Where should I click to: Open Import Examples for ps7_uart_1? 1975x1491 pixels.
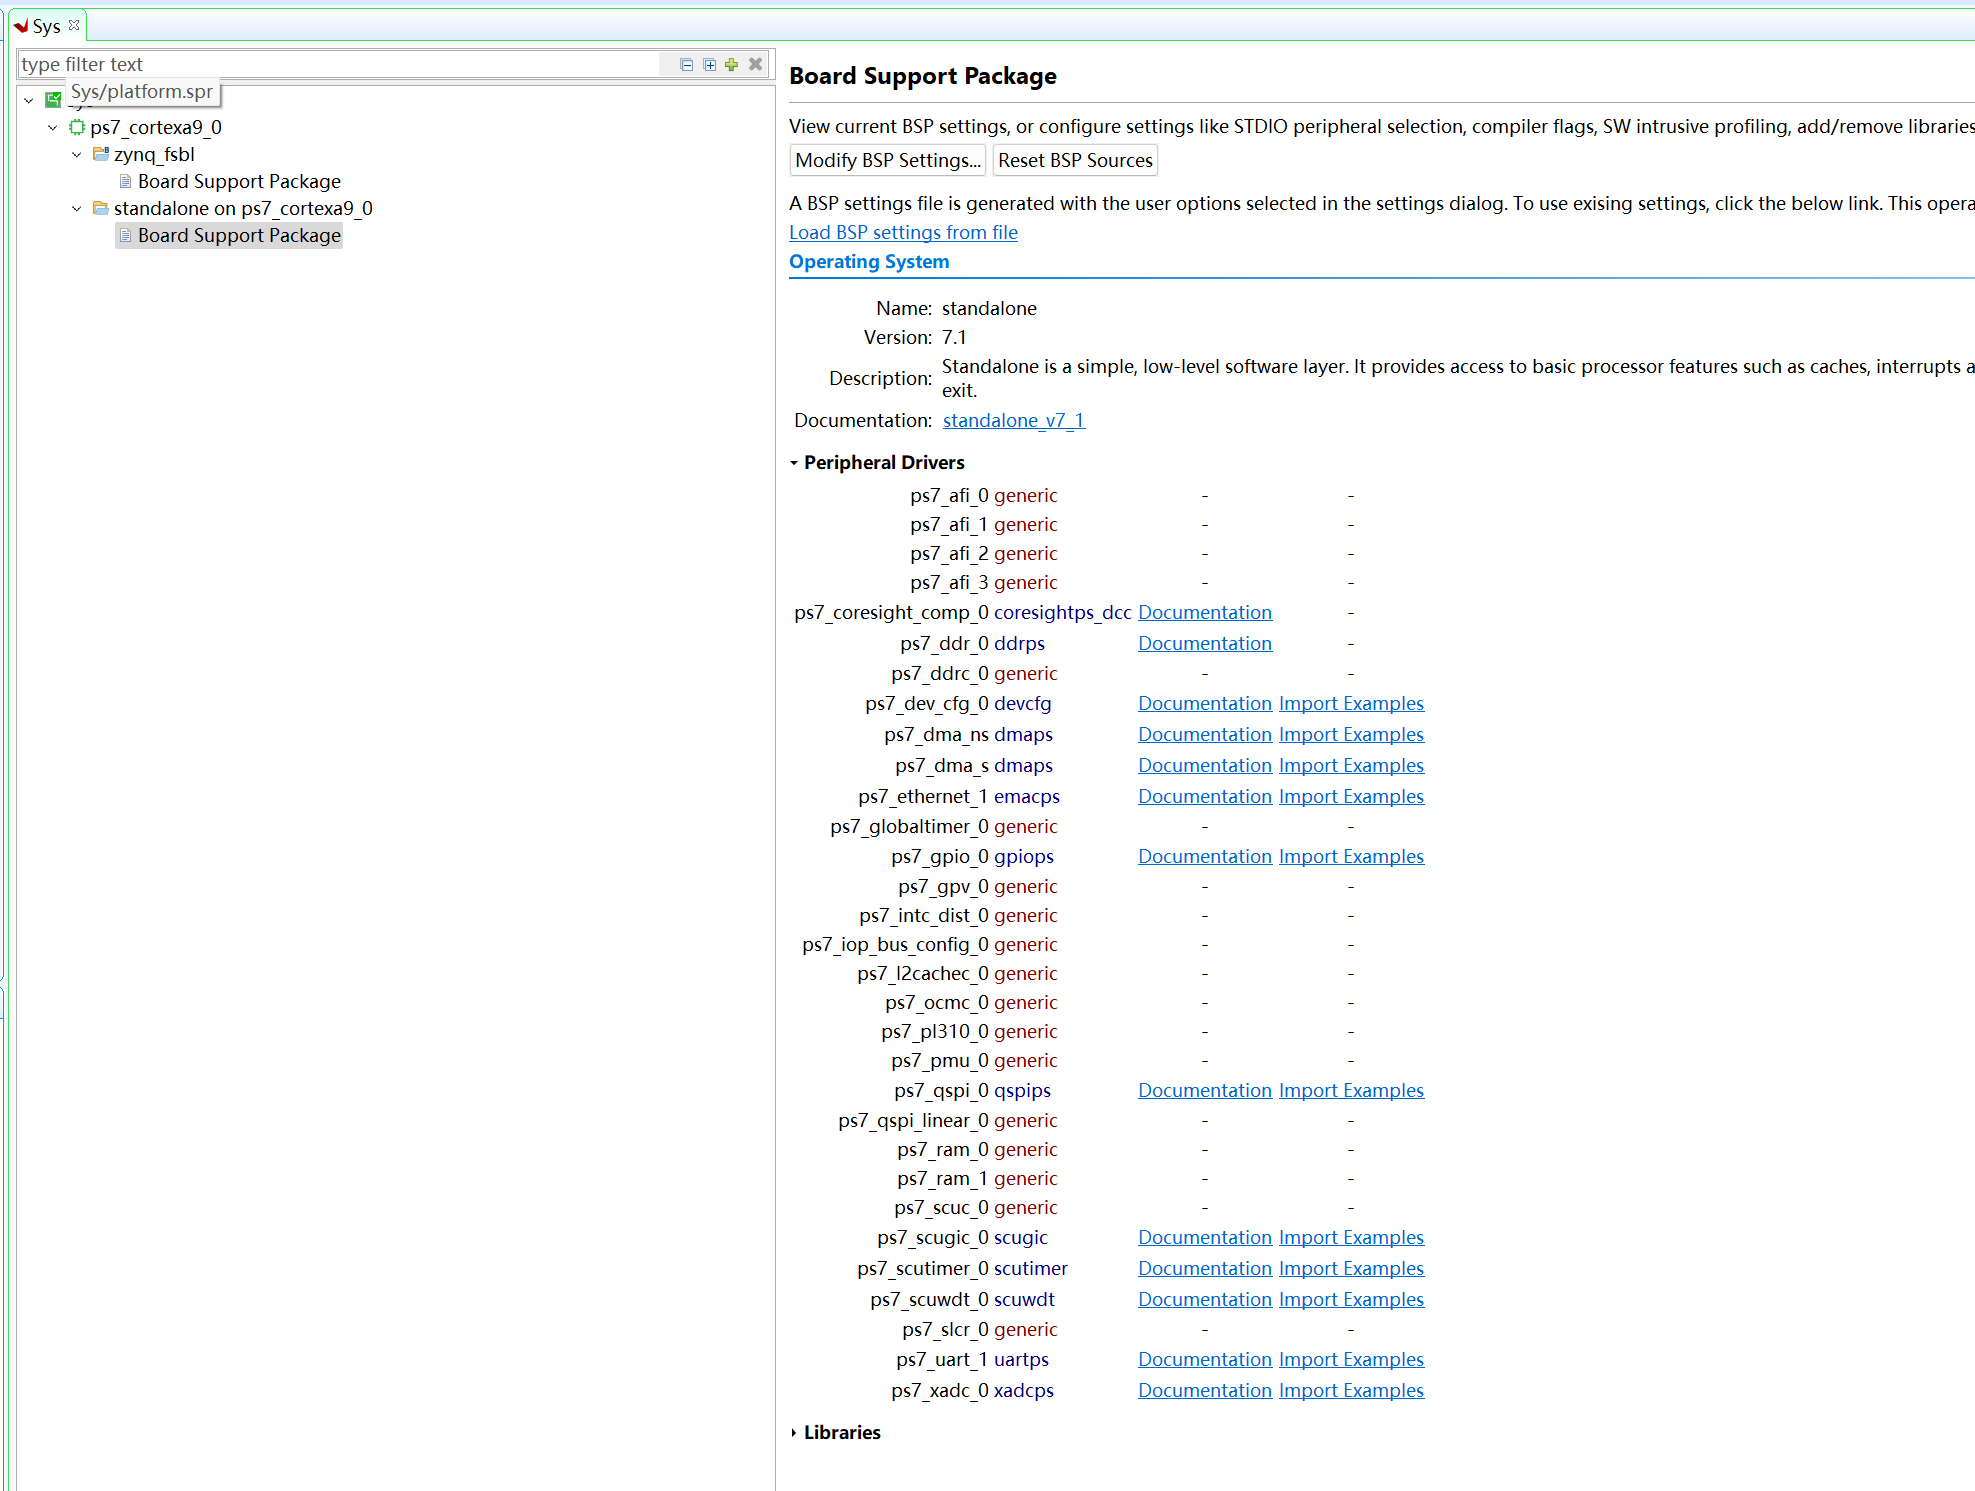click(x=1350, y=1359)
